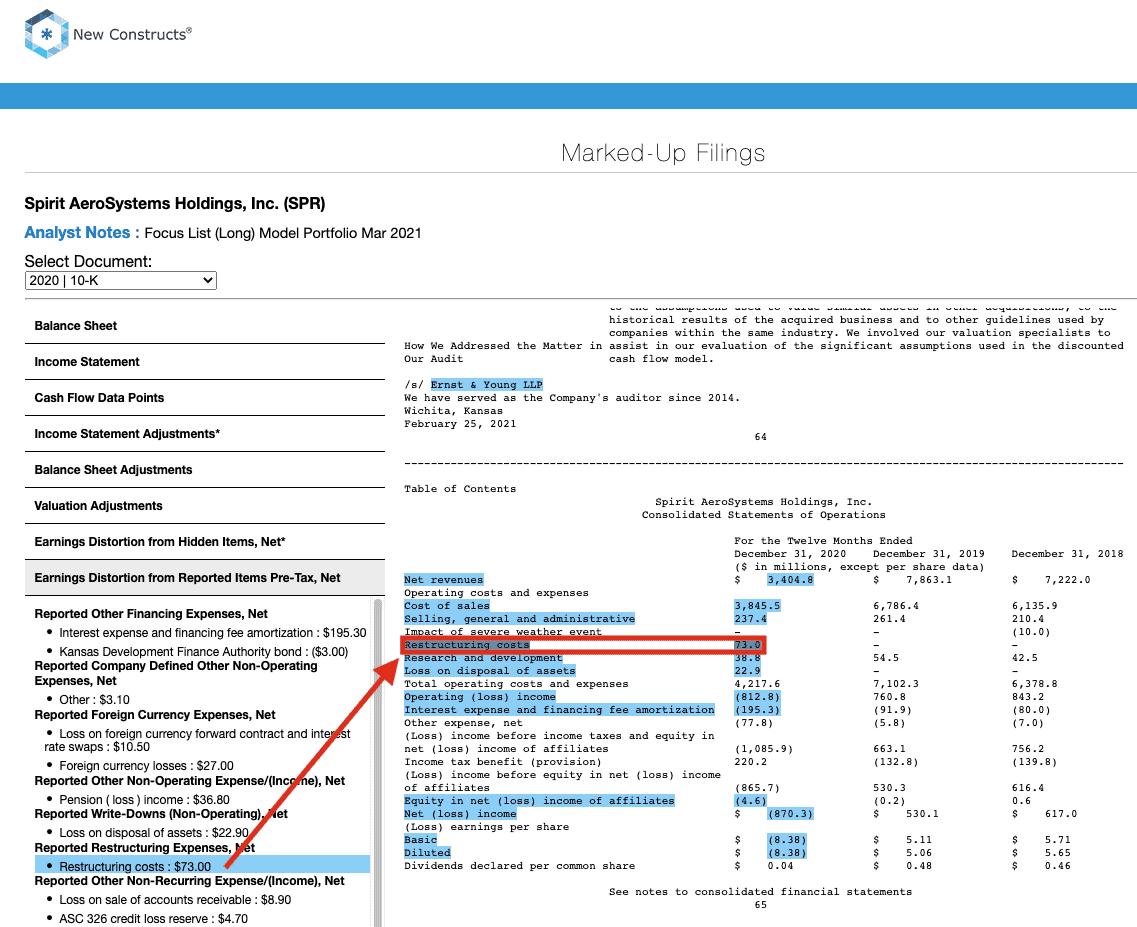Click Reported Foreign Currency Expenses, Net heading
The width and height of the screenshot is (1137, 927).
point(155,715)
